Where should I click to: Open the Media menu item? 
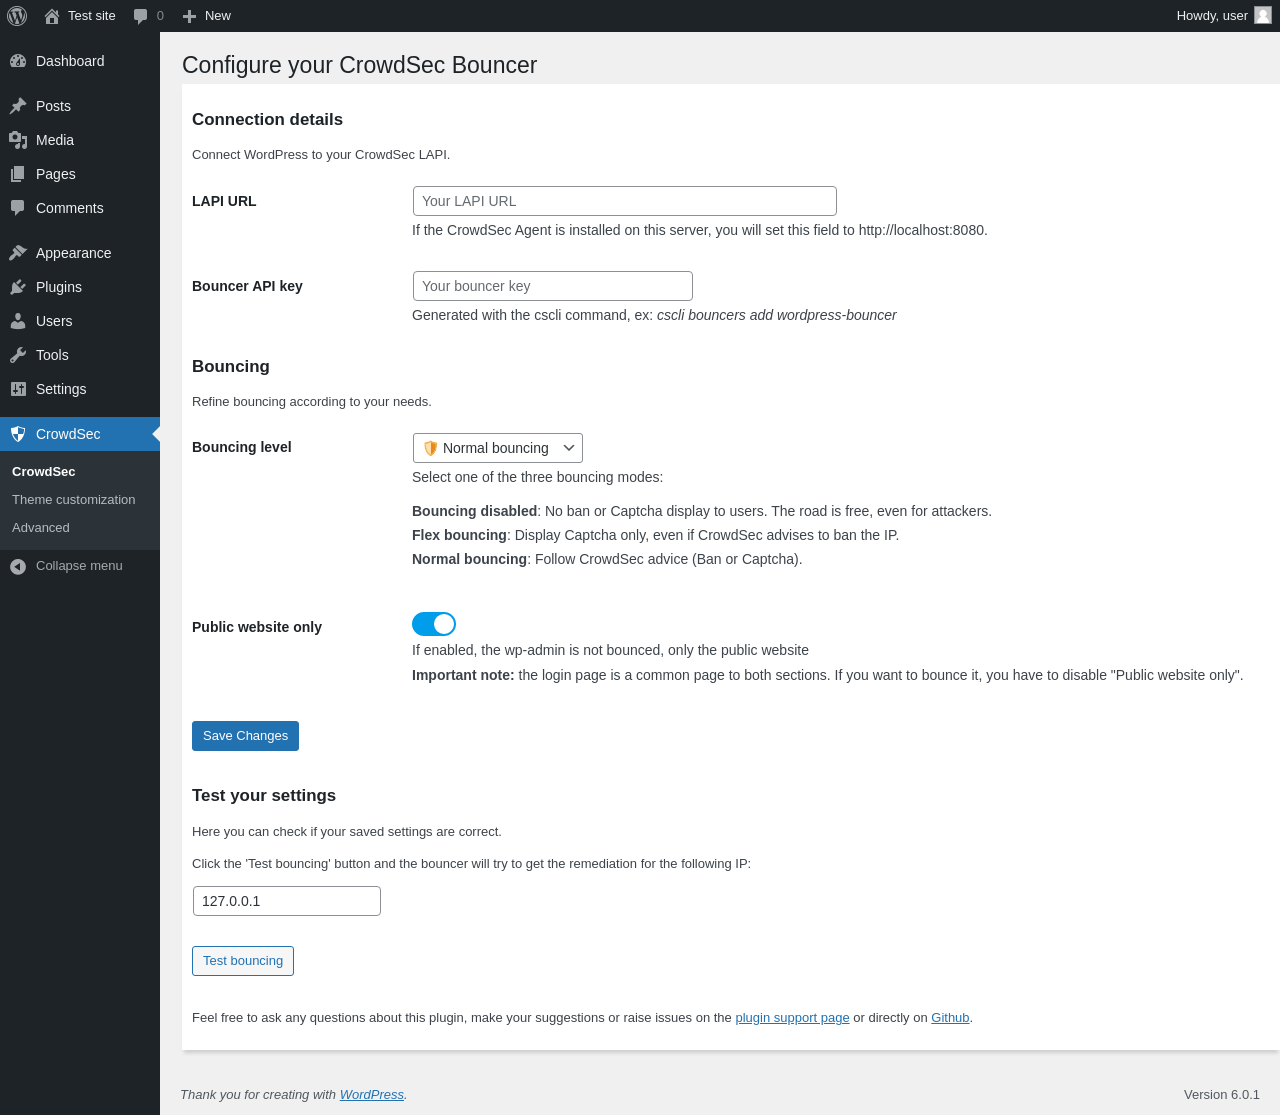tap(80, 140)
